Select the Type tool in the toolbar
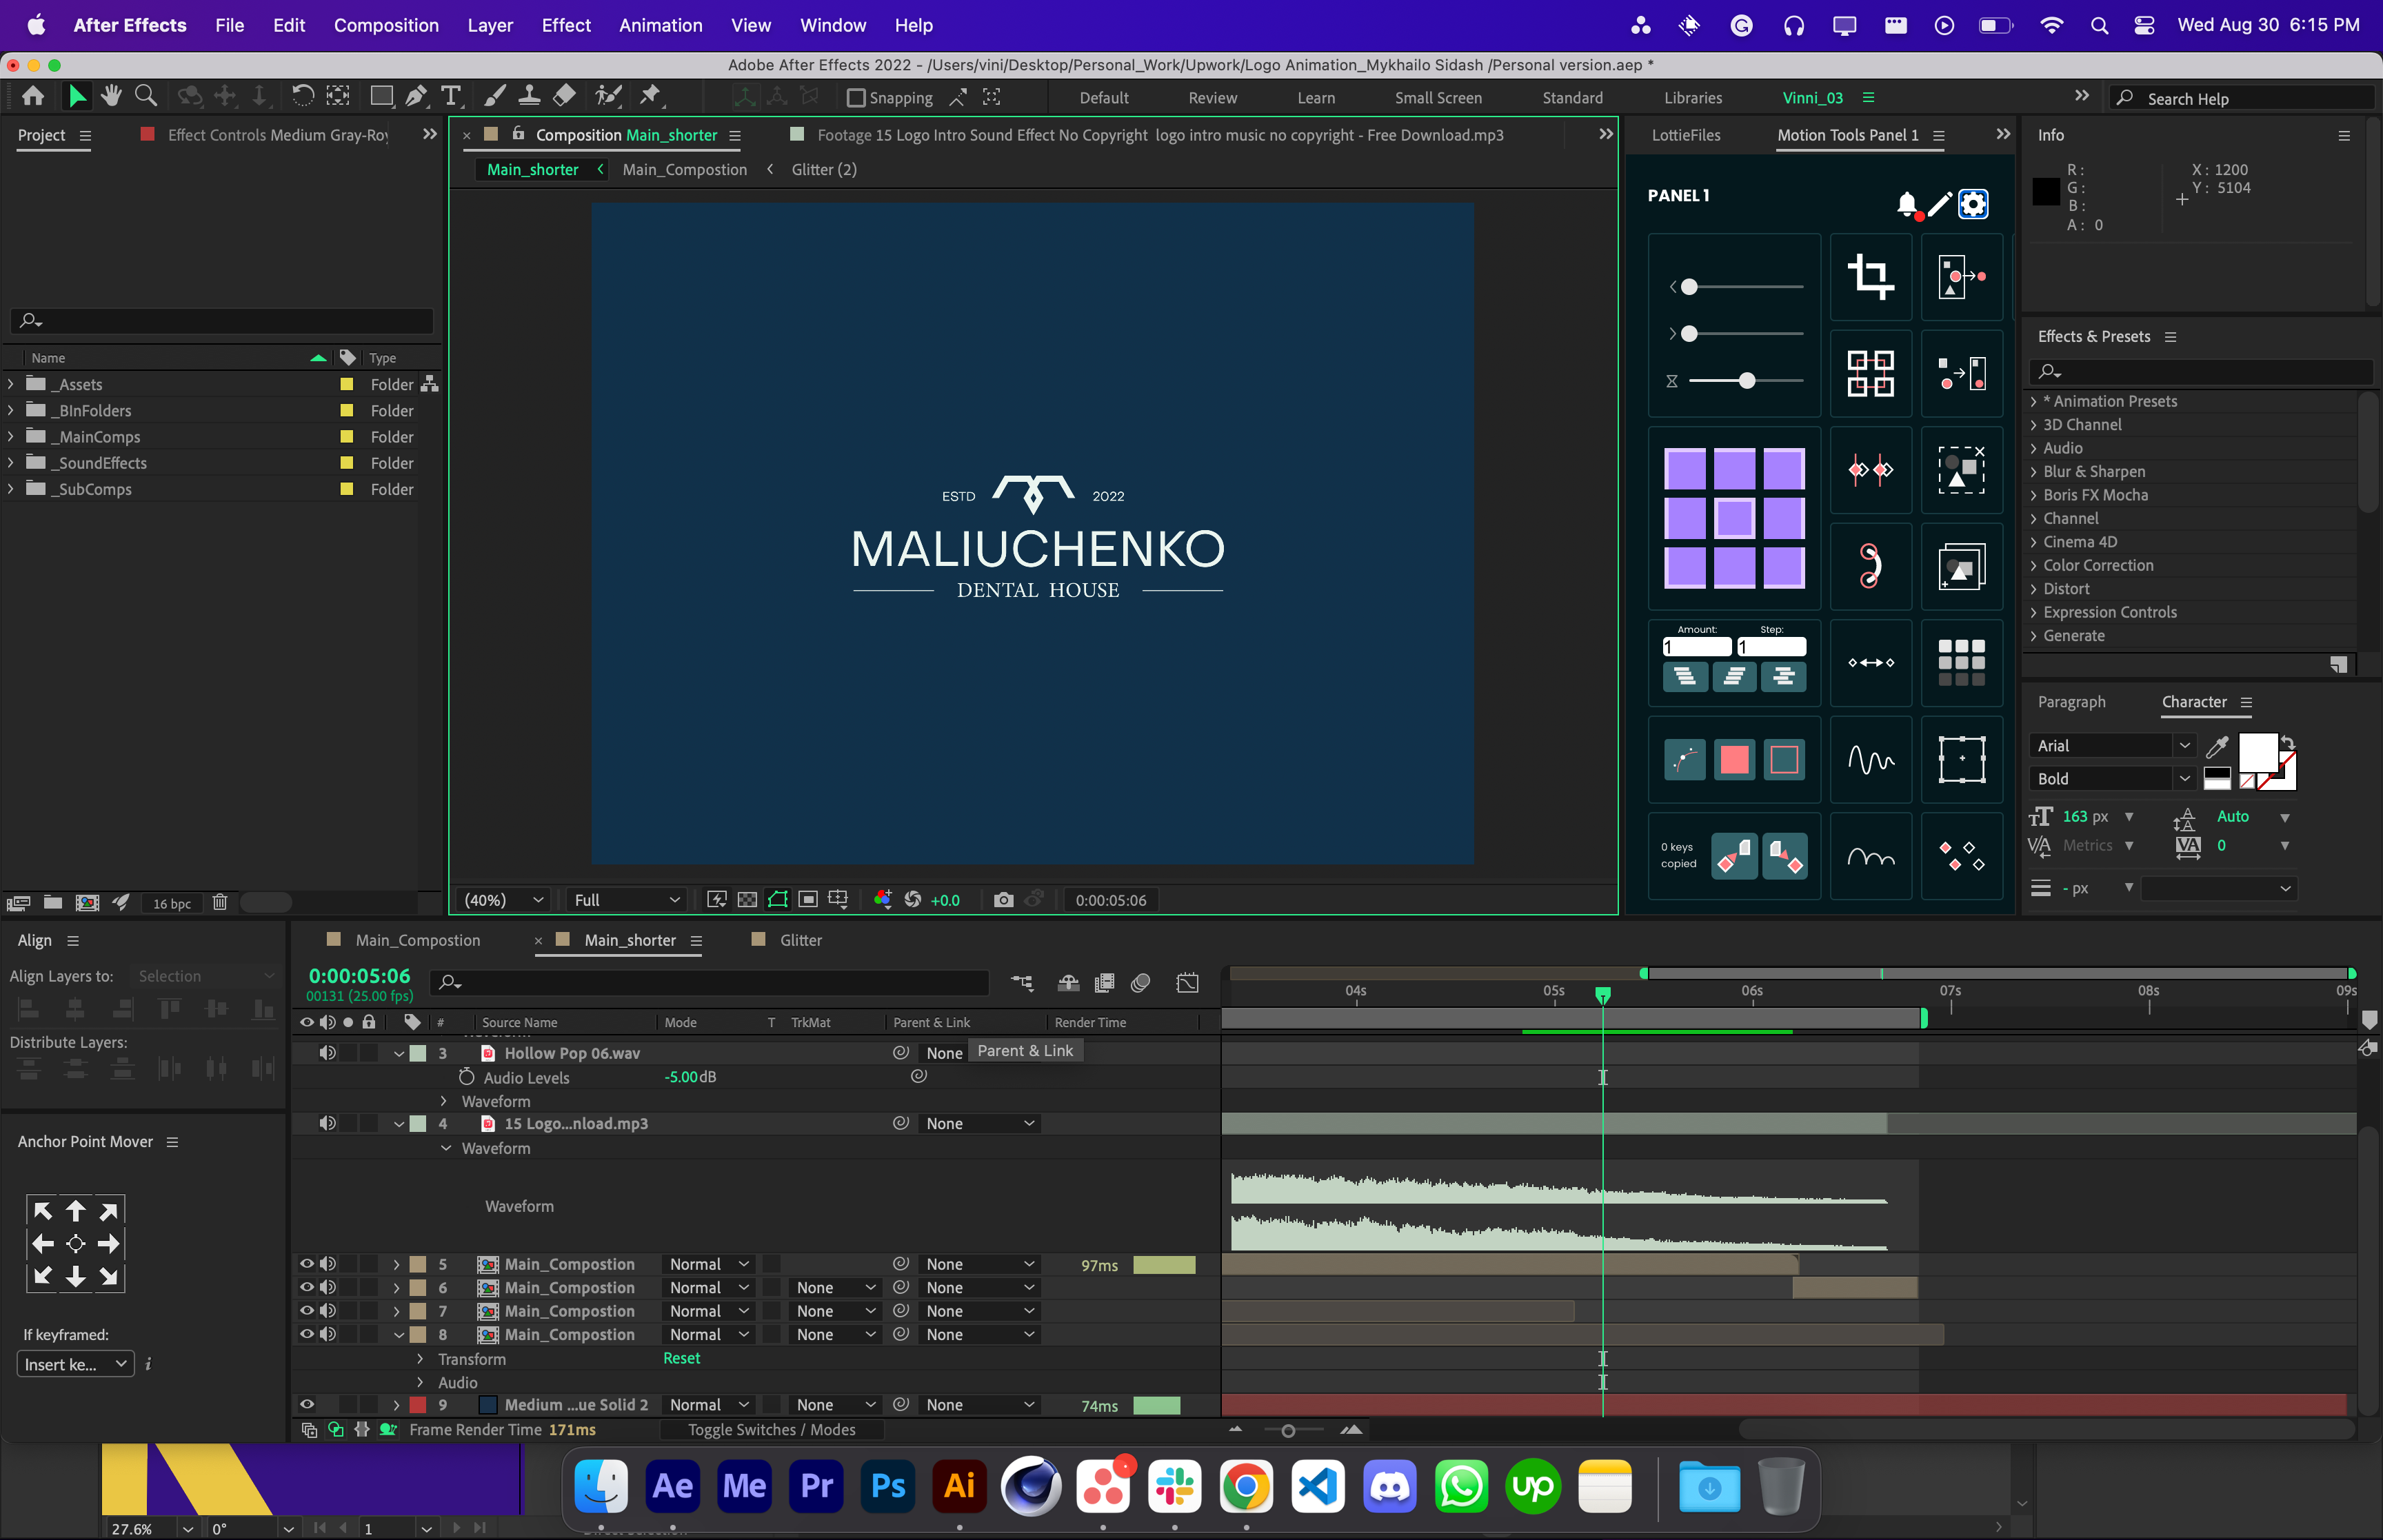 (x=451, y=96)
